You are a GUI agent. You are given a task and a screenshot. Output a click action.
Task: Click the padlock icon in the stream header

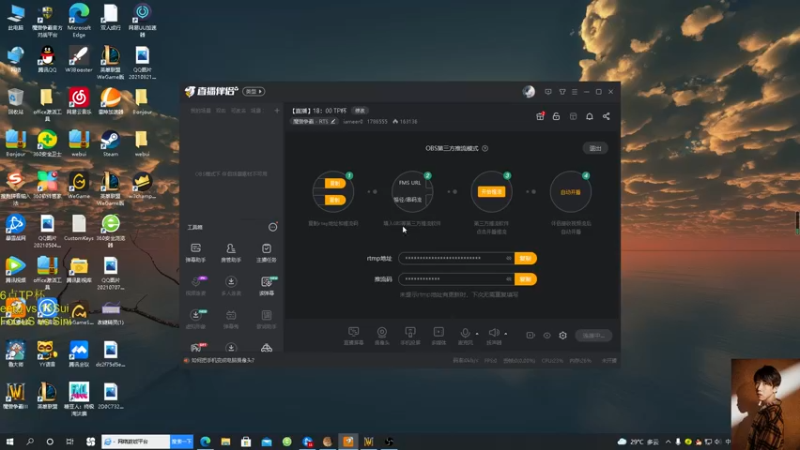[x=556, y=116]
